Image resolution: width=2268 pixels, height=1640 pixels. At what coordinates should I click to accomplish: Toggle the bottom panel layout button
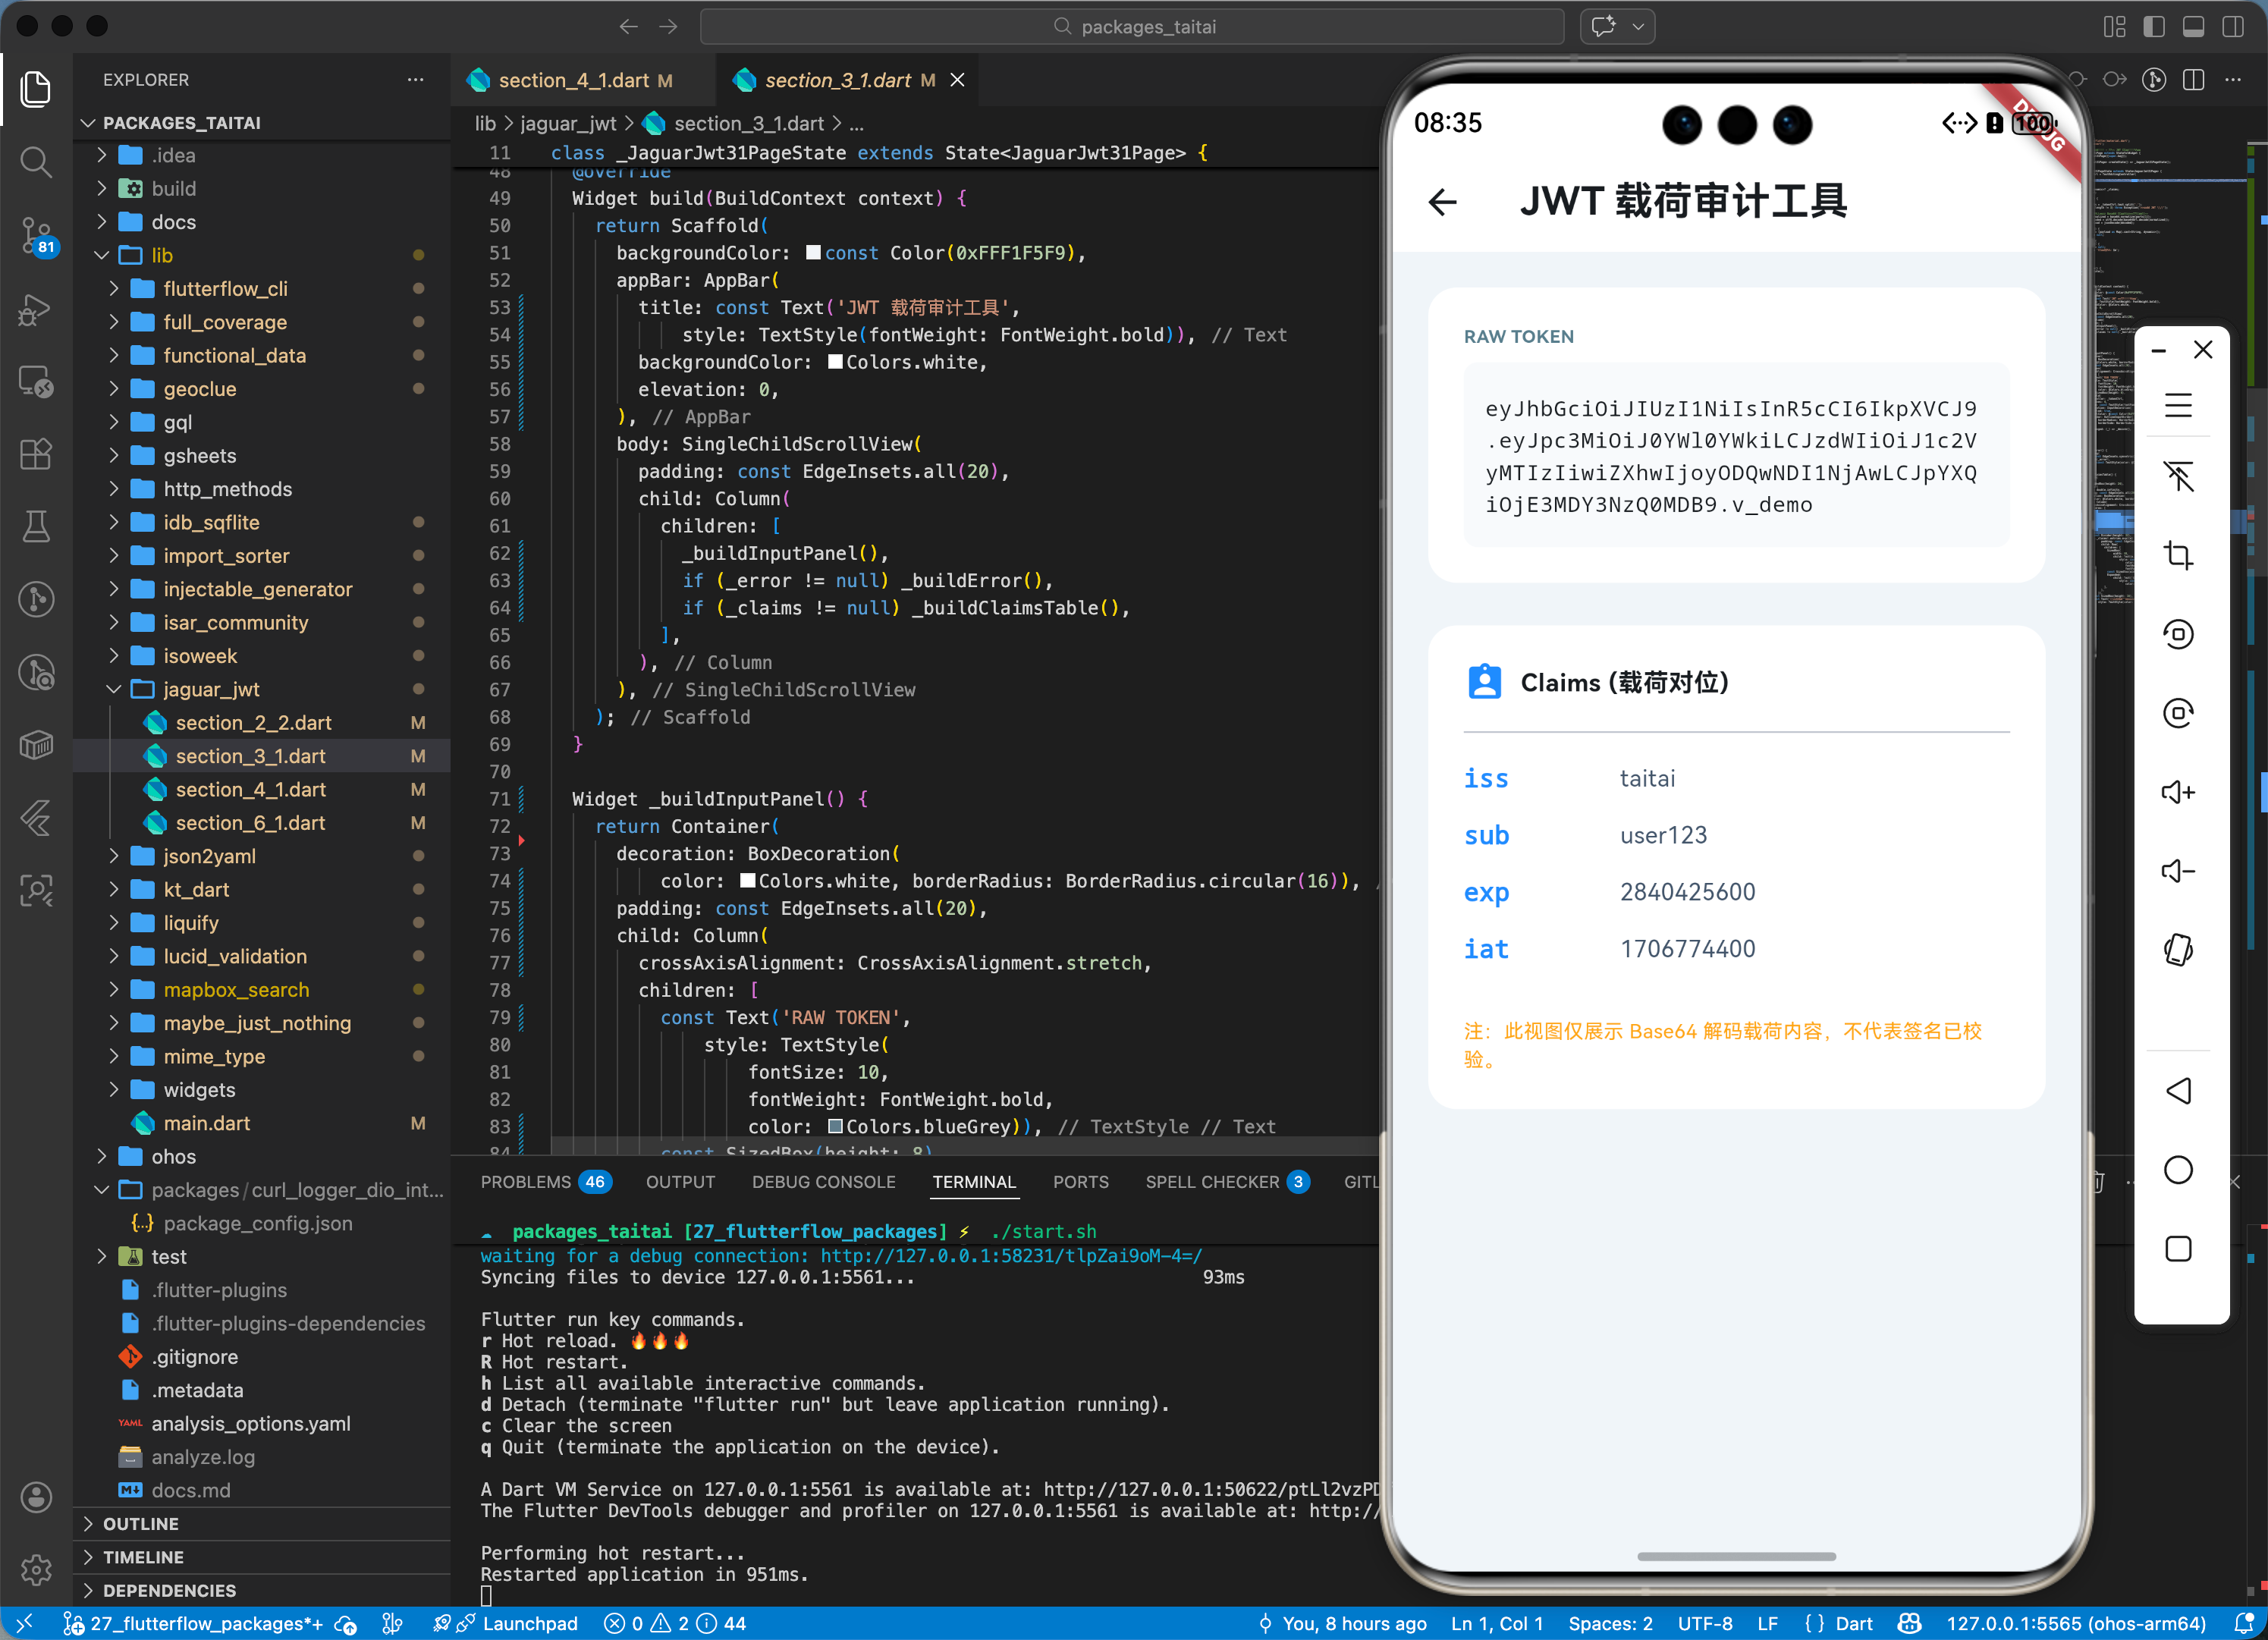pyautogui.click(x=2193, y=27)
